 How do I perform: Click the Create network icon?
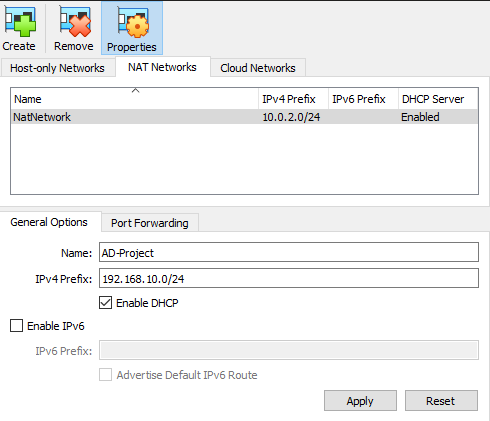coord(19,21)
